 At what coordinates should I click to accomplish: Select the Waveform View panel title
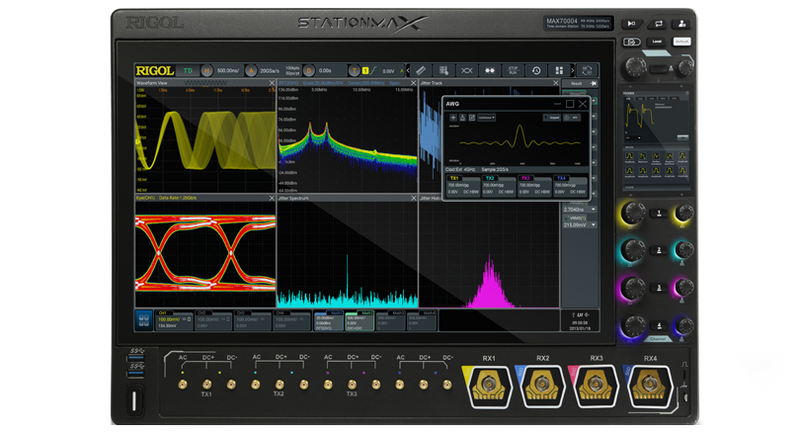[152, 83]
